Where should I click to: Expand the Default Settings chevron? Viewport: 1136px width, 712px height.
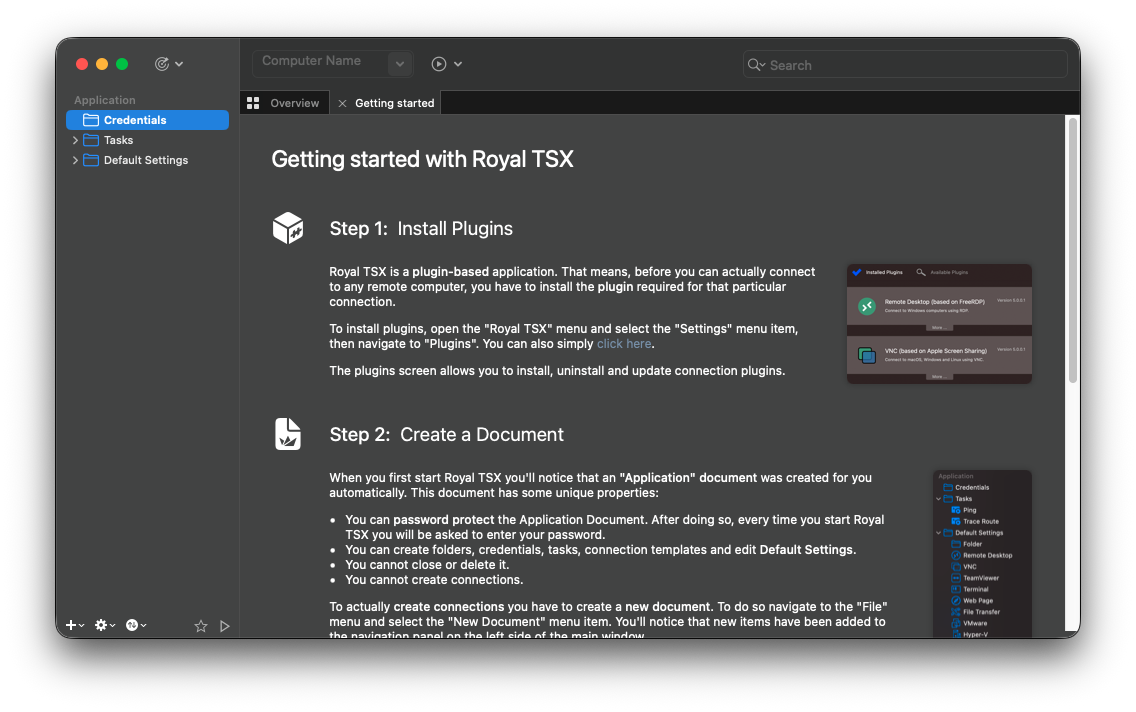tap(75, 161)
